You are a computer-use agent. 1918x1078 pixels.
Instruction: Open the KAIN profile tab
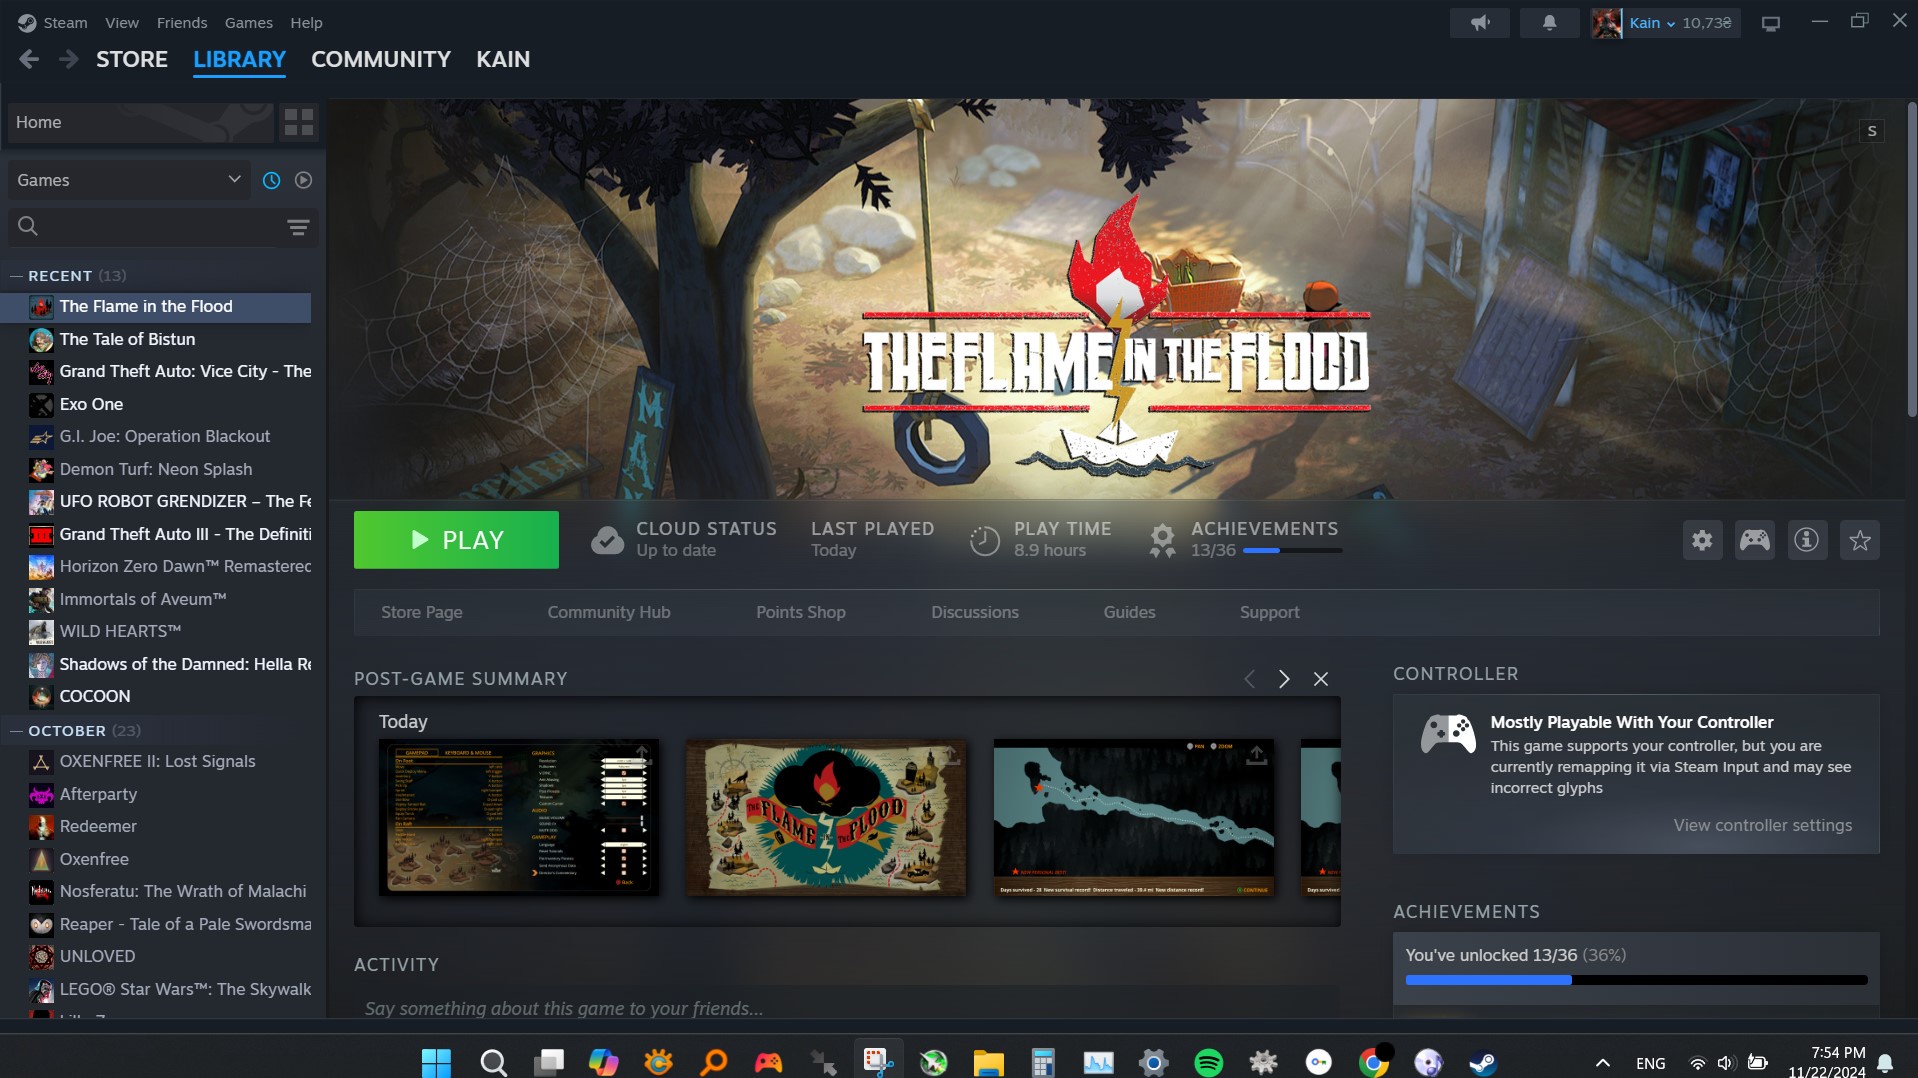(x=503, y=60)
